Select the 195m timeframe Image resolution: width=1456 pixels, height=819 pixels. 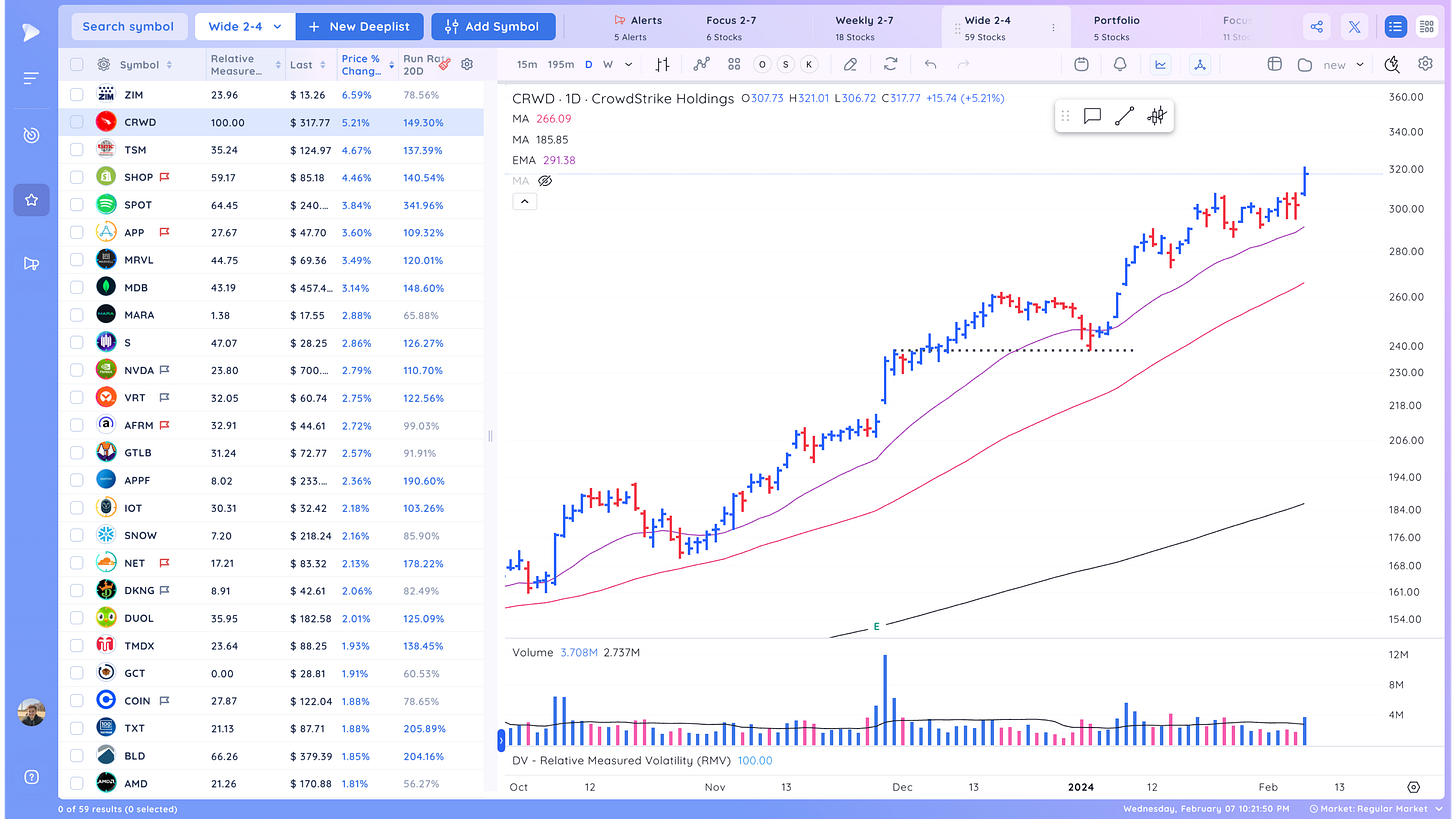click(561, 64)
